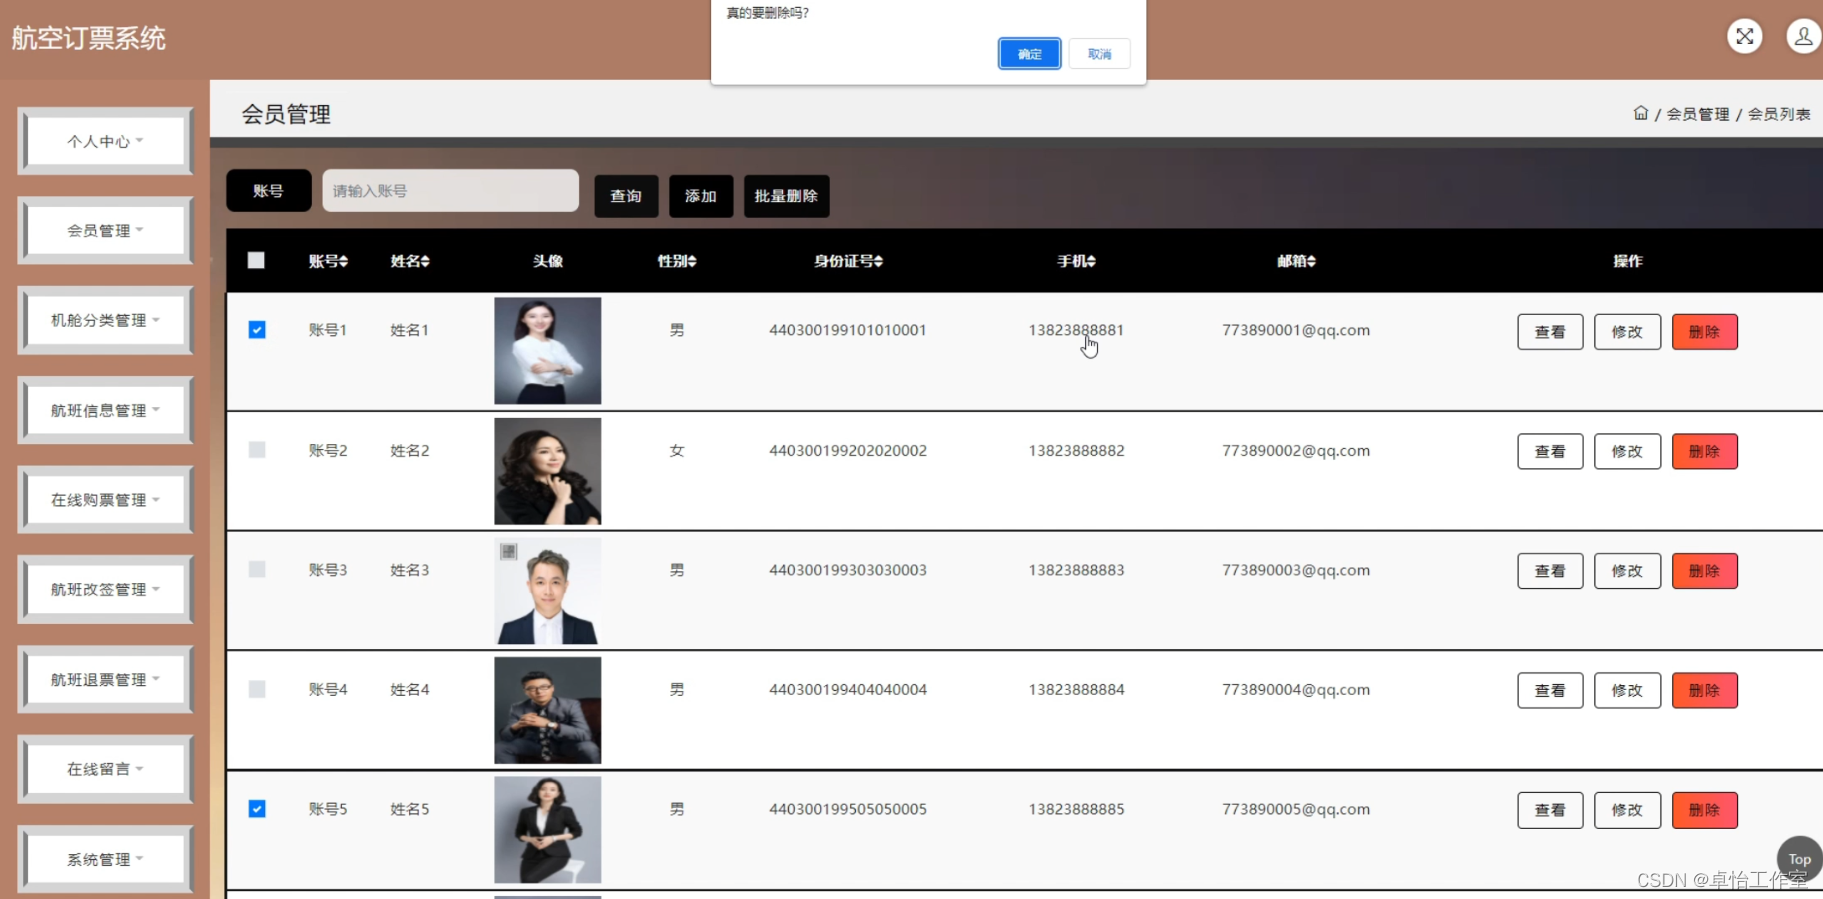Click the Top back-to-top button
Screen dimensions: 1823x899
coord(1799,859)
